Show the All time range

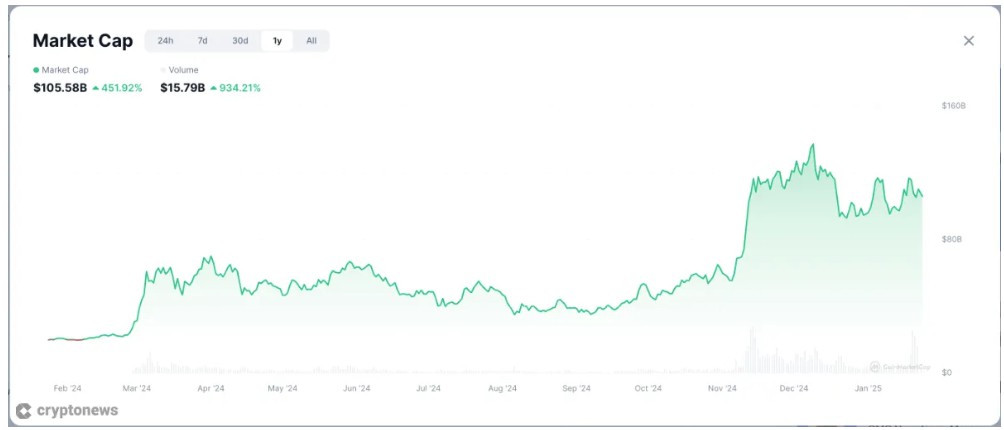click(311, 41)
